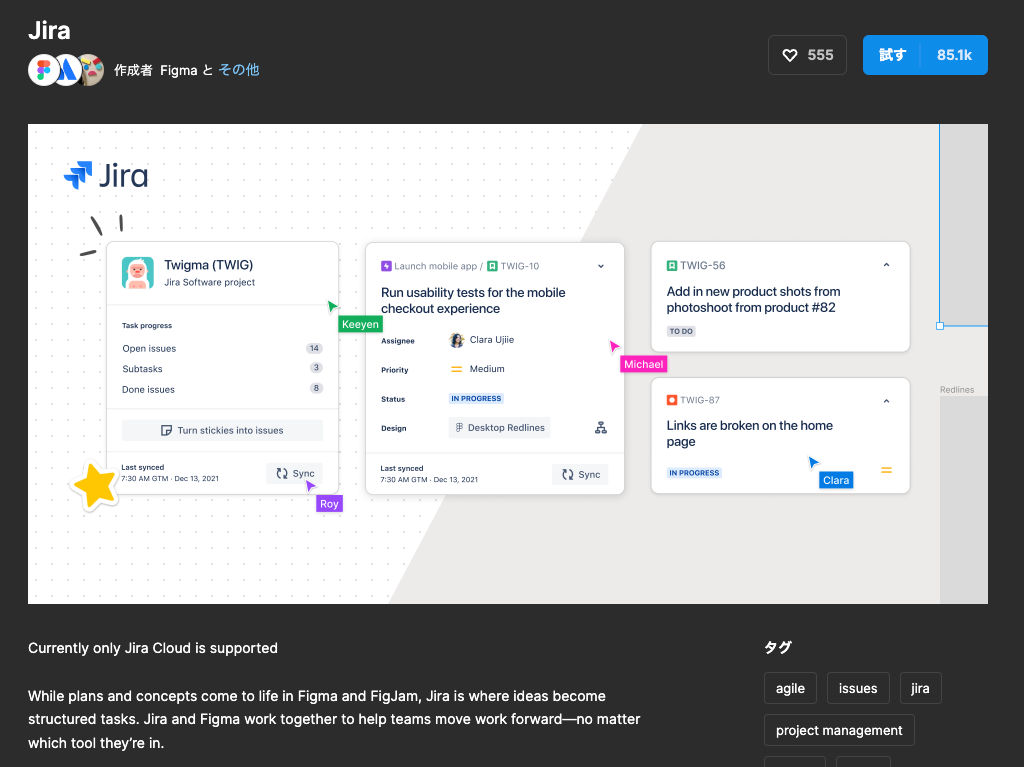Click the medium priority icon in TWIG-10 card

click(x=456, y=369)
